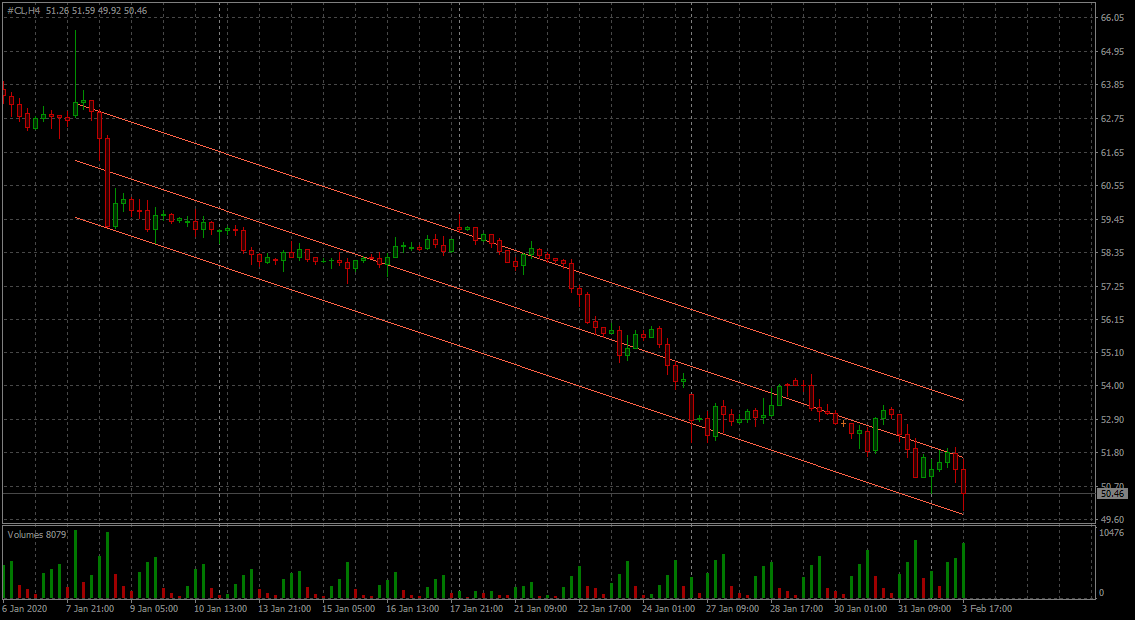Click the current price tag 50.46
The image size is (1135, 620).
click(x=1112, y=493)
